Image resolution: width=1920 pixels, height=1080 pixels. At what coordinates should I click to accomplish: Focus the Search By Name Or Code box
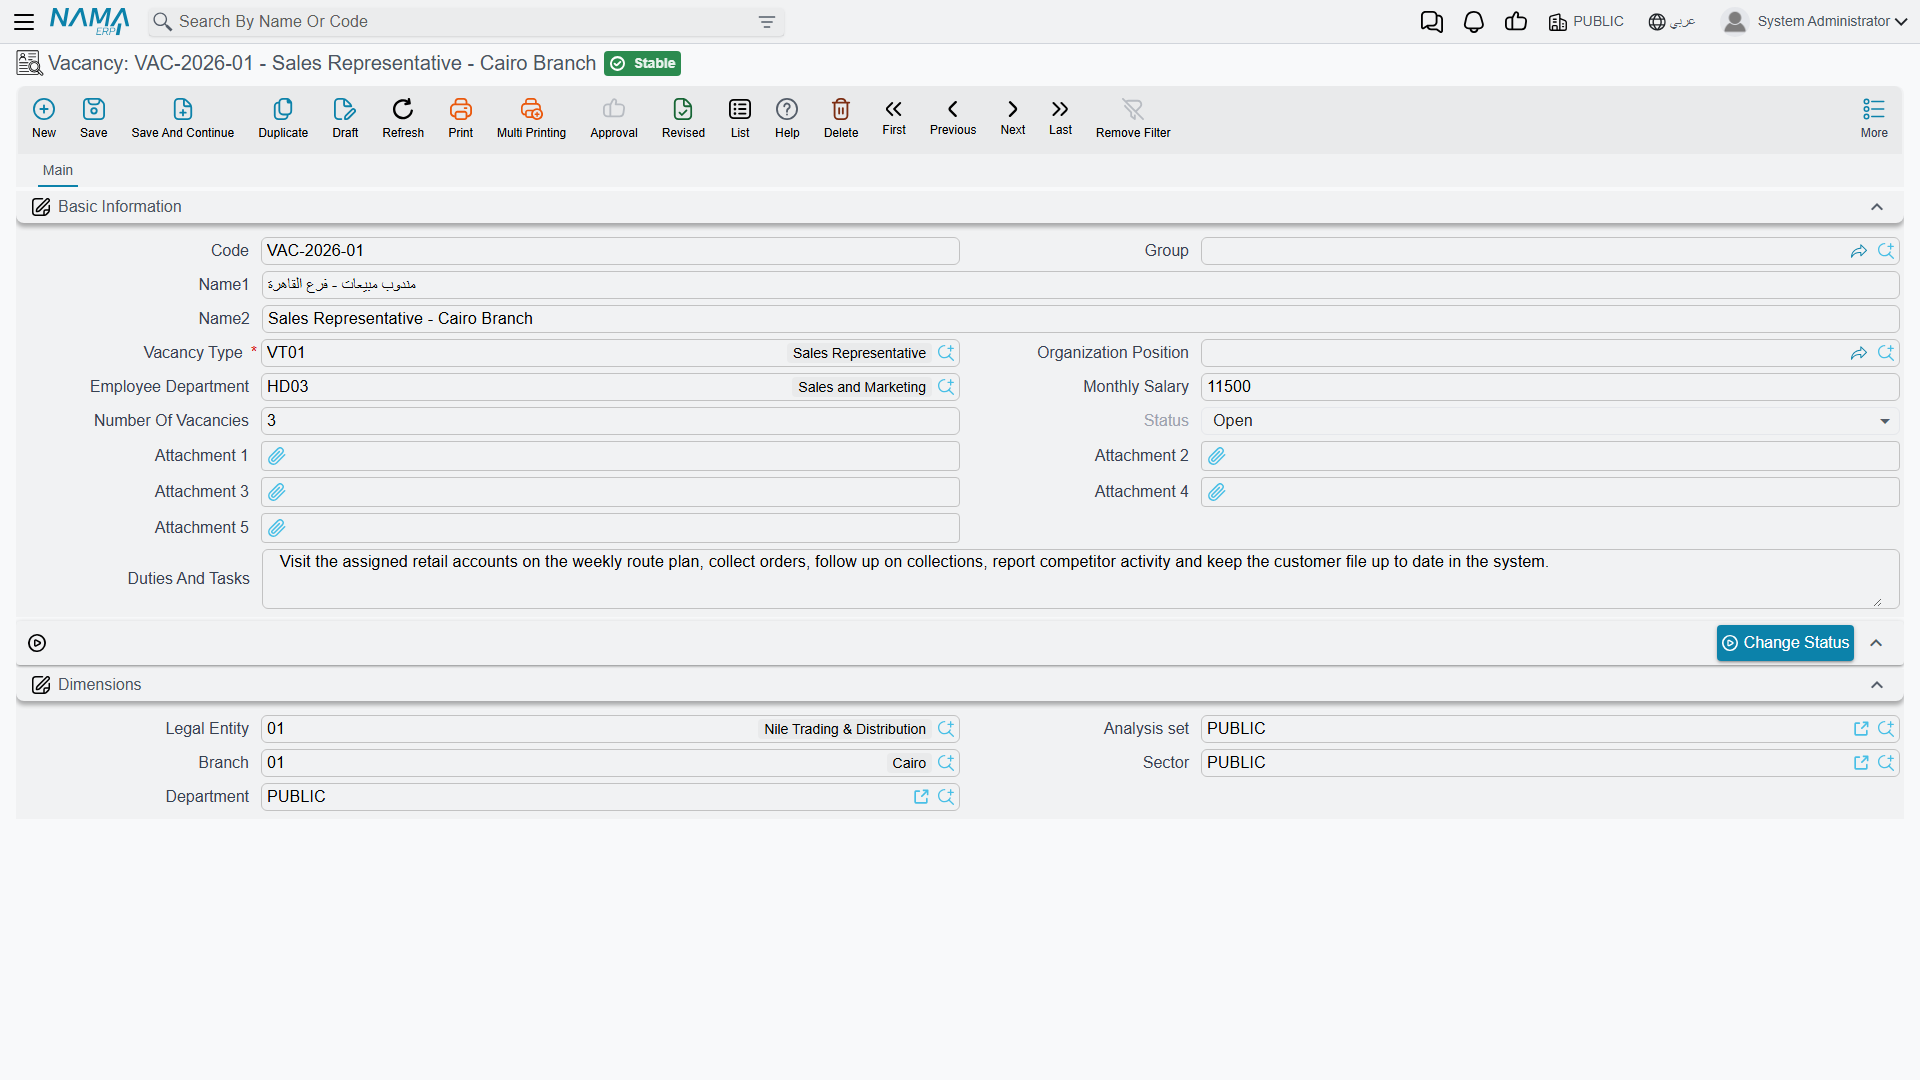[x=465, y=22]
